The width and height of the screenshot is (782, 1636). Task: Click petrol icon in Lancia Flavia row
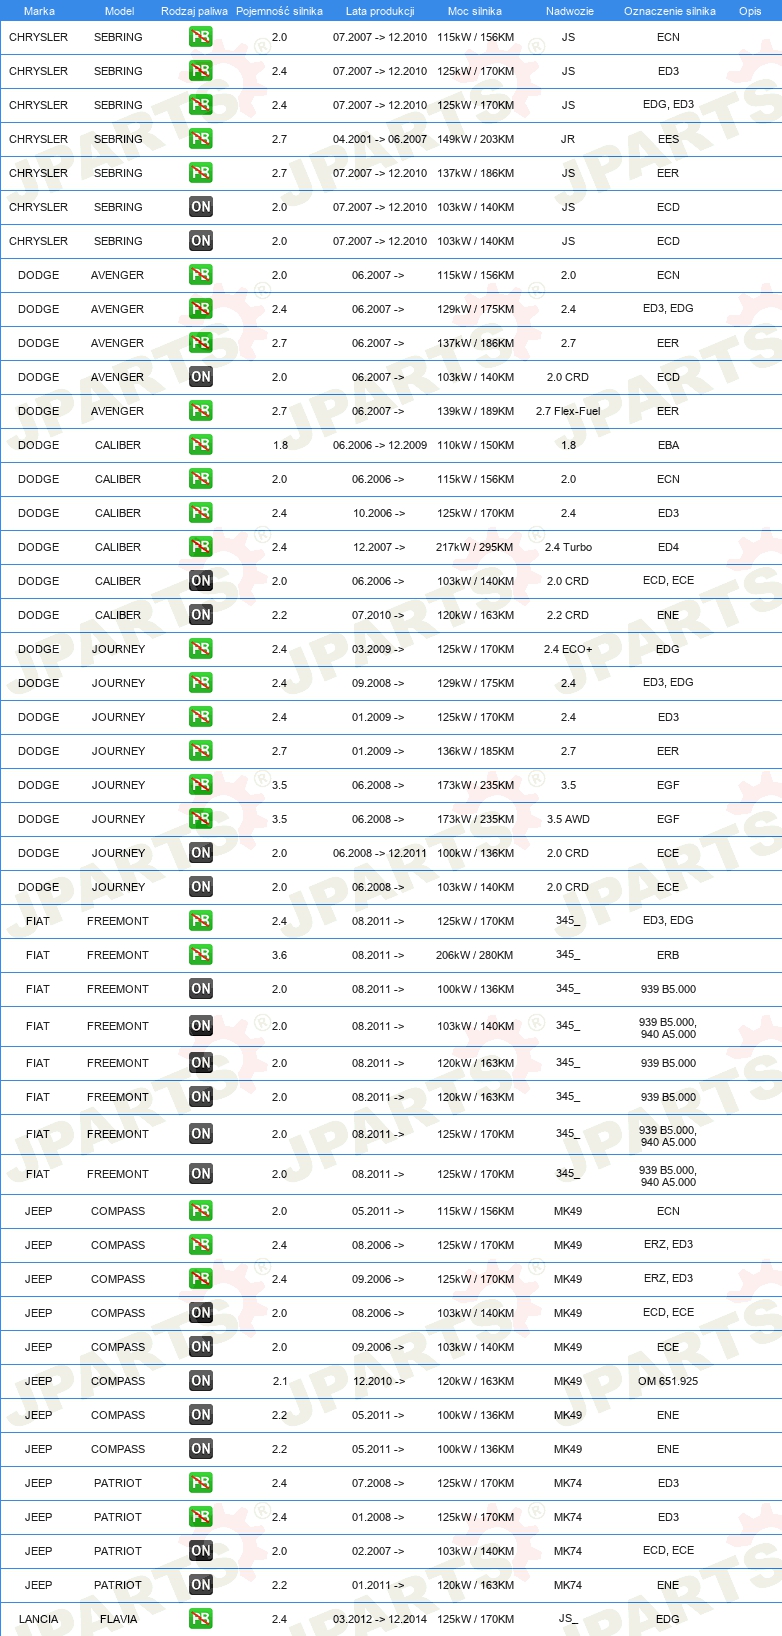[x=201, y=1619]
